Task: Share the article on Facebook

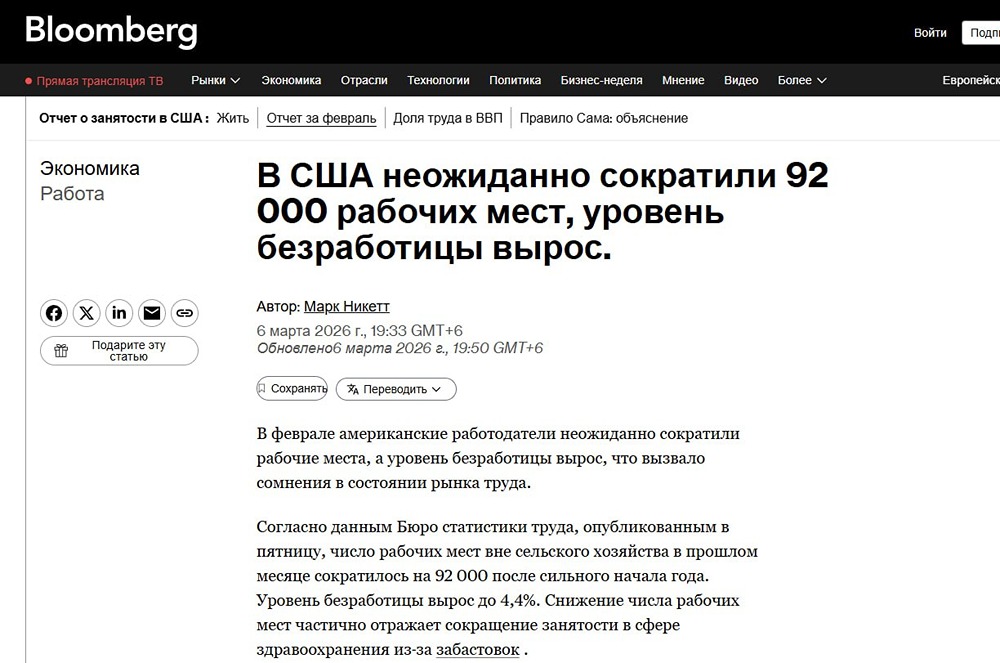Action: click(54, 313)
